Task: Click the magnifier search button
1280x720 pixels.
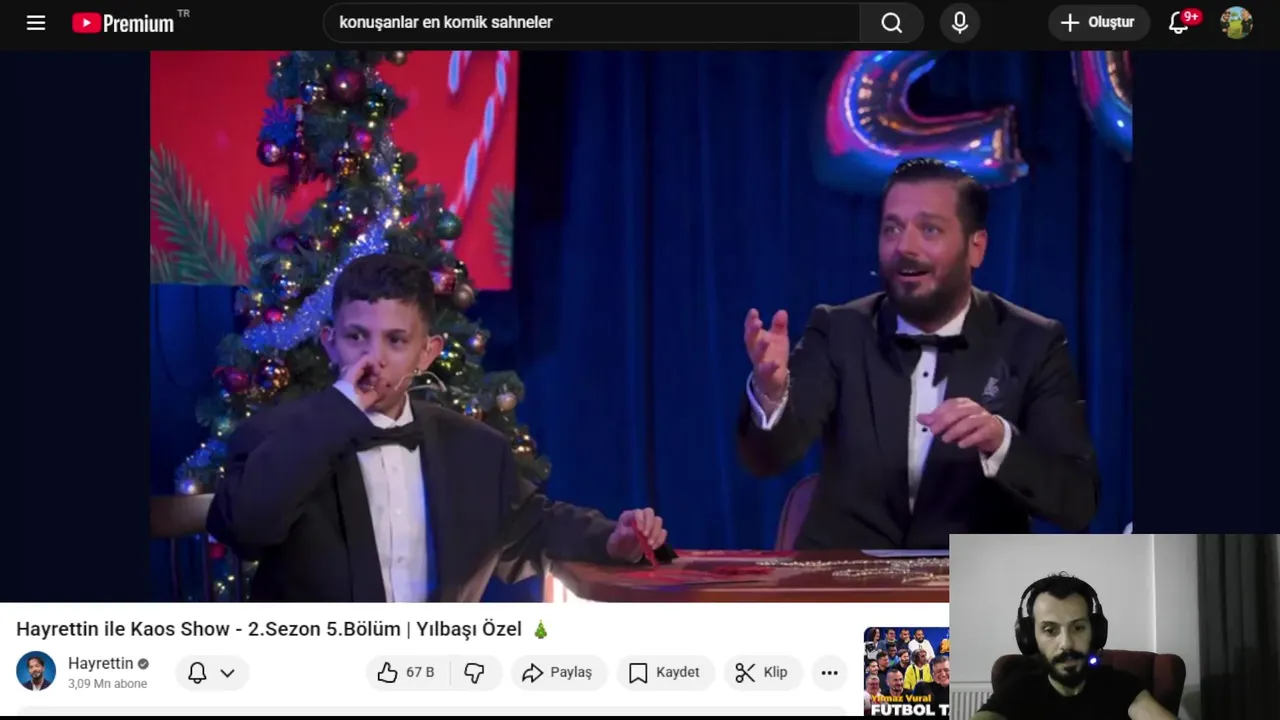Action: pyautogui.click(x=892, y=22)
